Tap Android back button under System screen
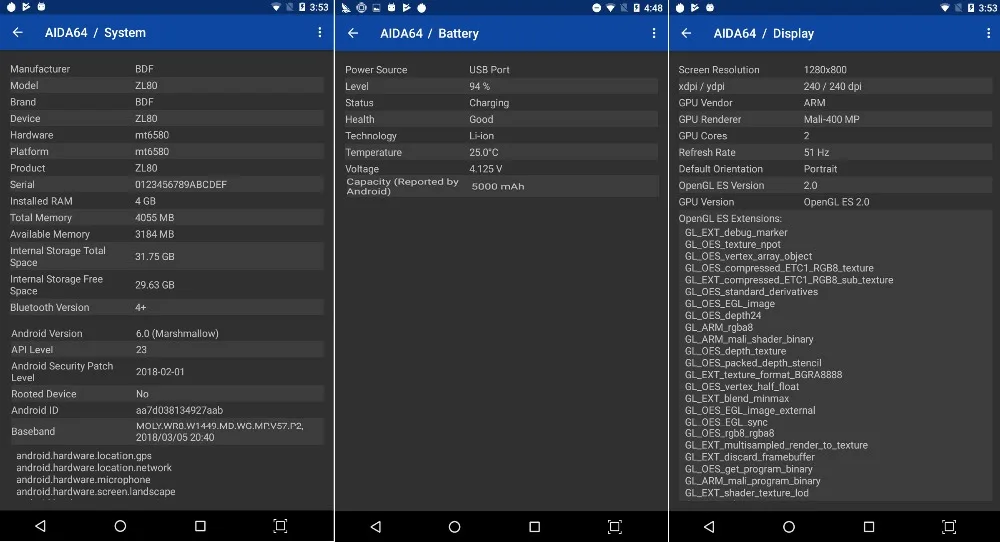 point(40,526)
